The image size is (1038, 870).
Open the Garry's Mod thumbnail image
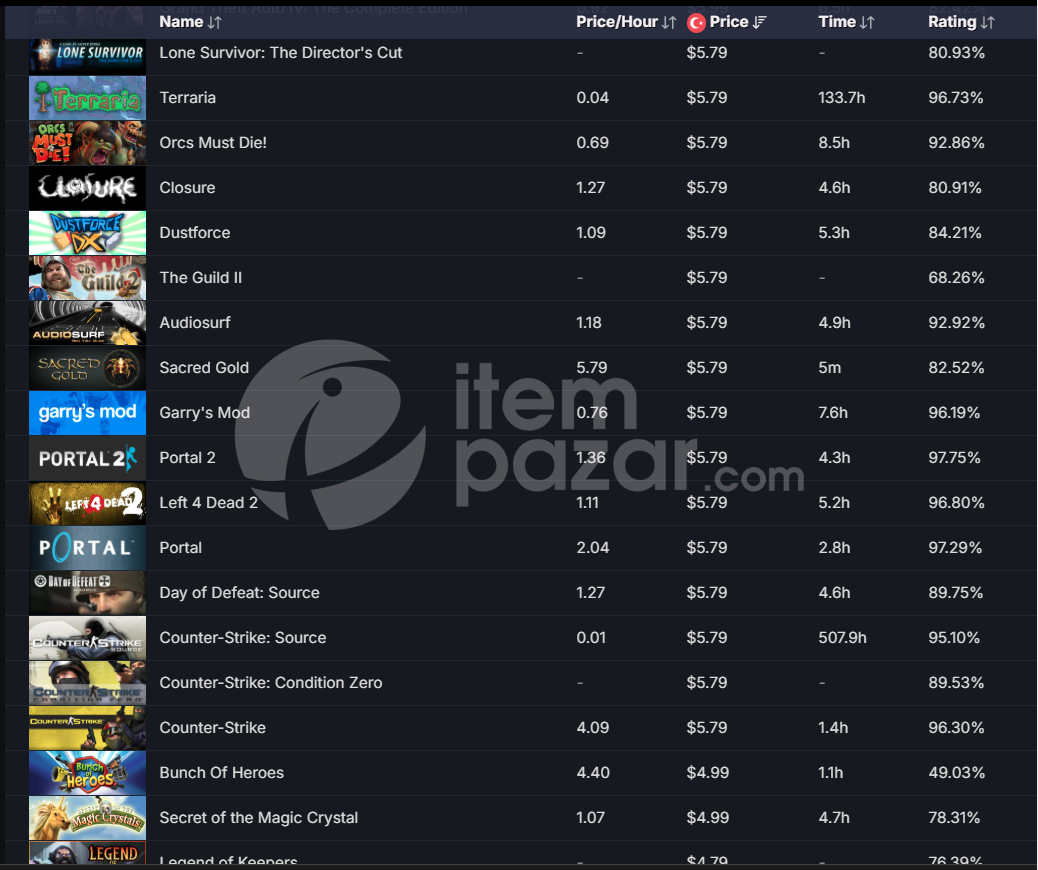click(x=87, y=413)
